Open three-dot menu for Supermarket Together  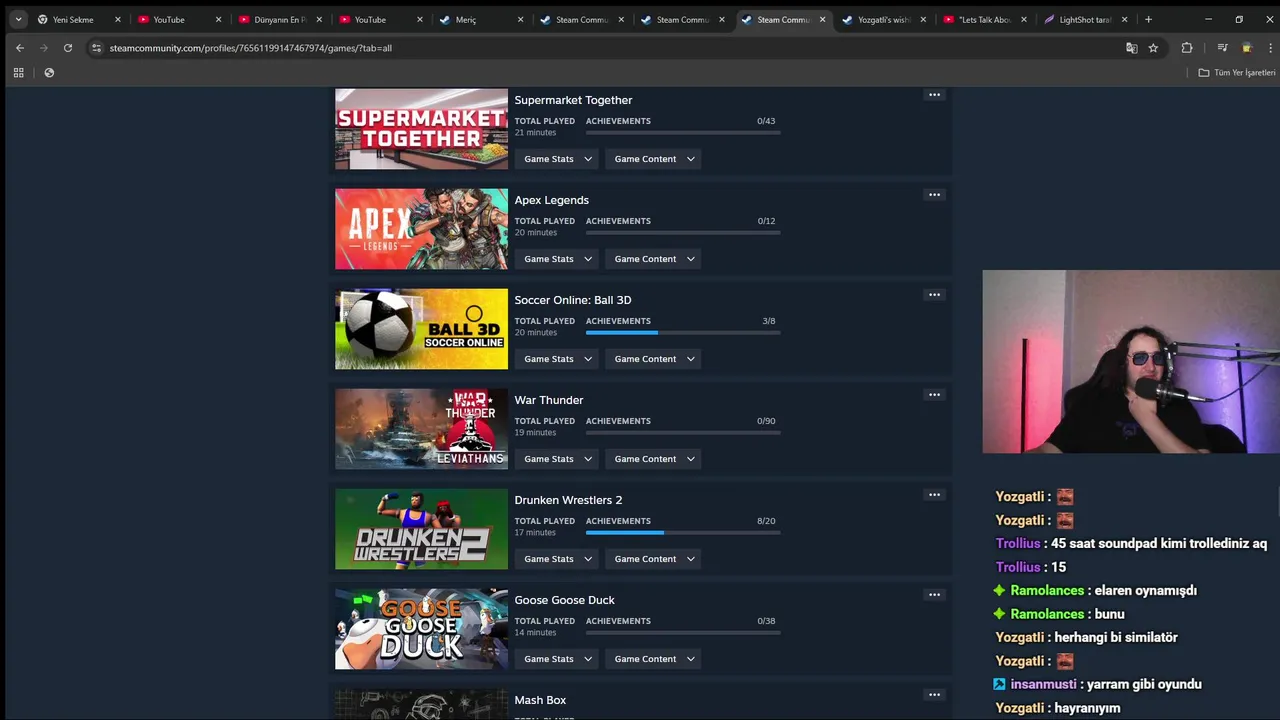click(934, 95)
